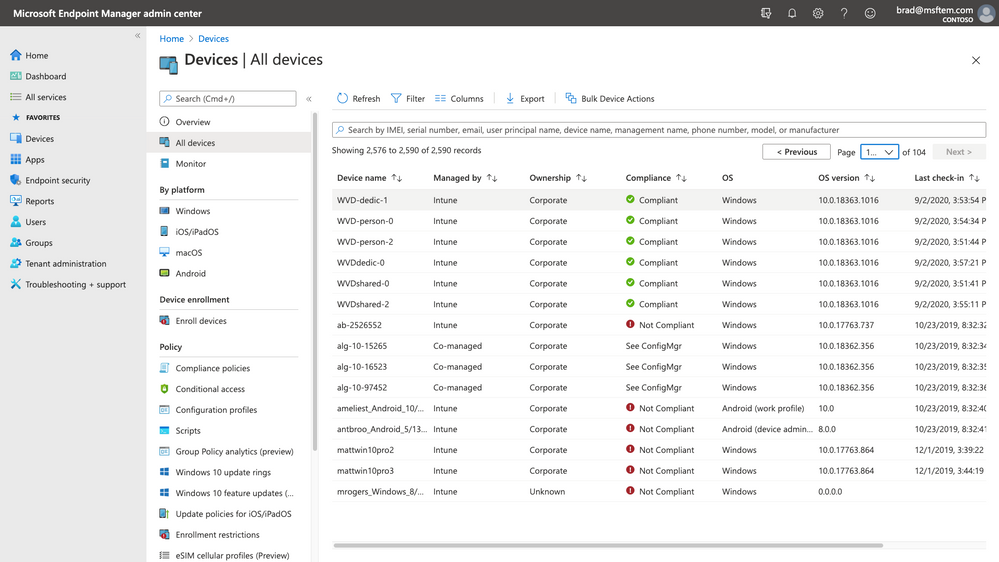999x562 pixels.
Task: Click the device search input field
Action: pos(658,130)
